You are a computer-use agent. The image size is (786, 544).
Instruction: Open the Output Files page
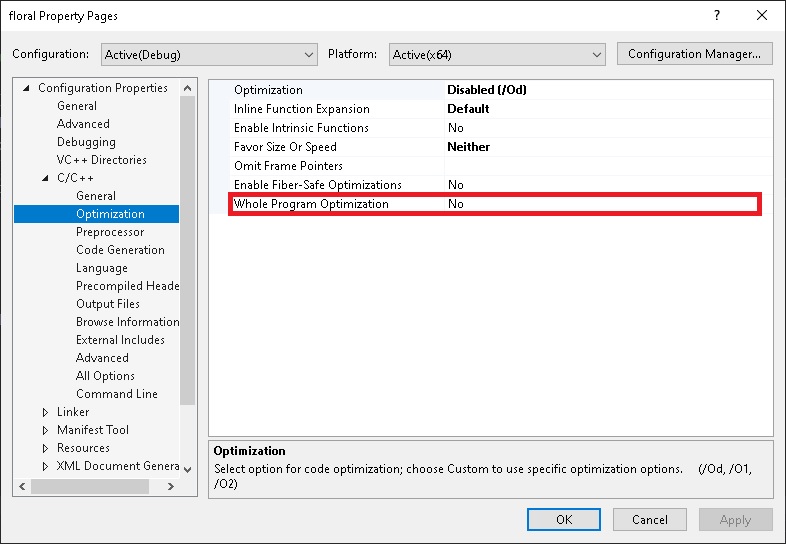[x=108, y=304]
